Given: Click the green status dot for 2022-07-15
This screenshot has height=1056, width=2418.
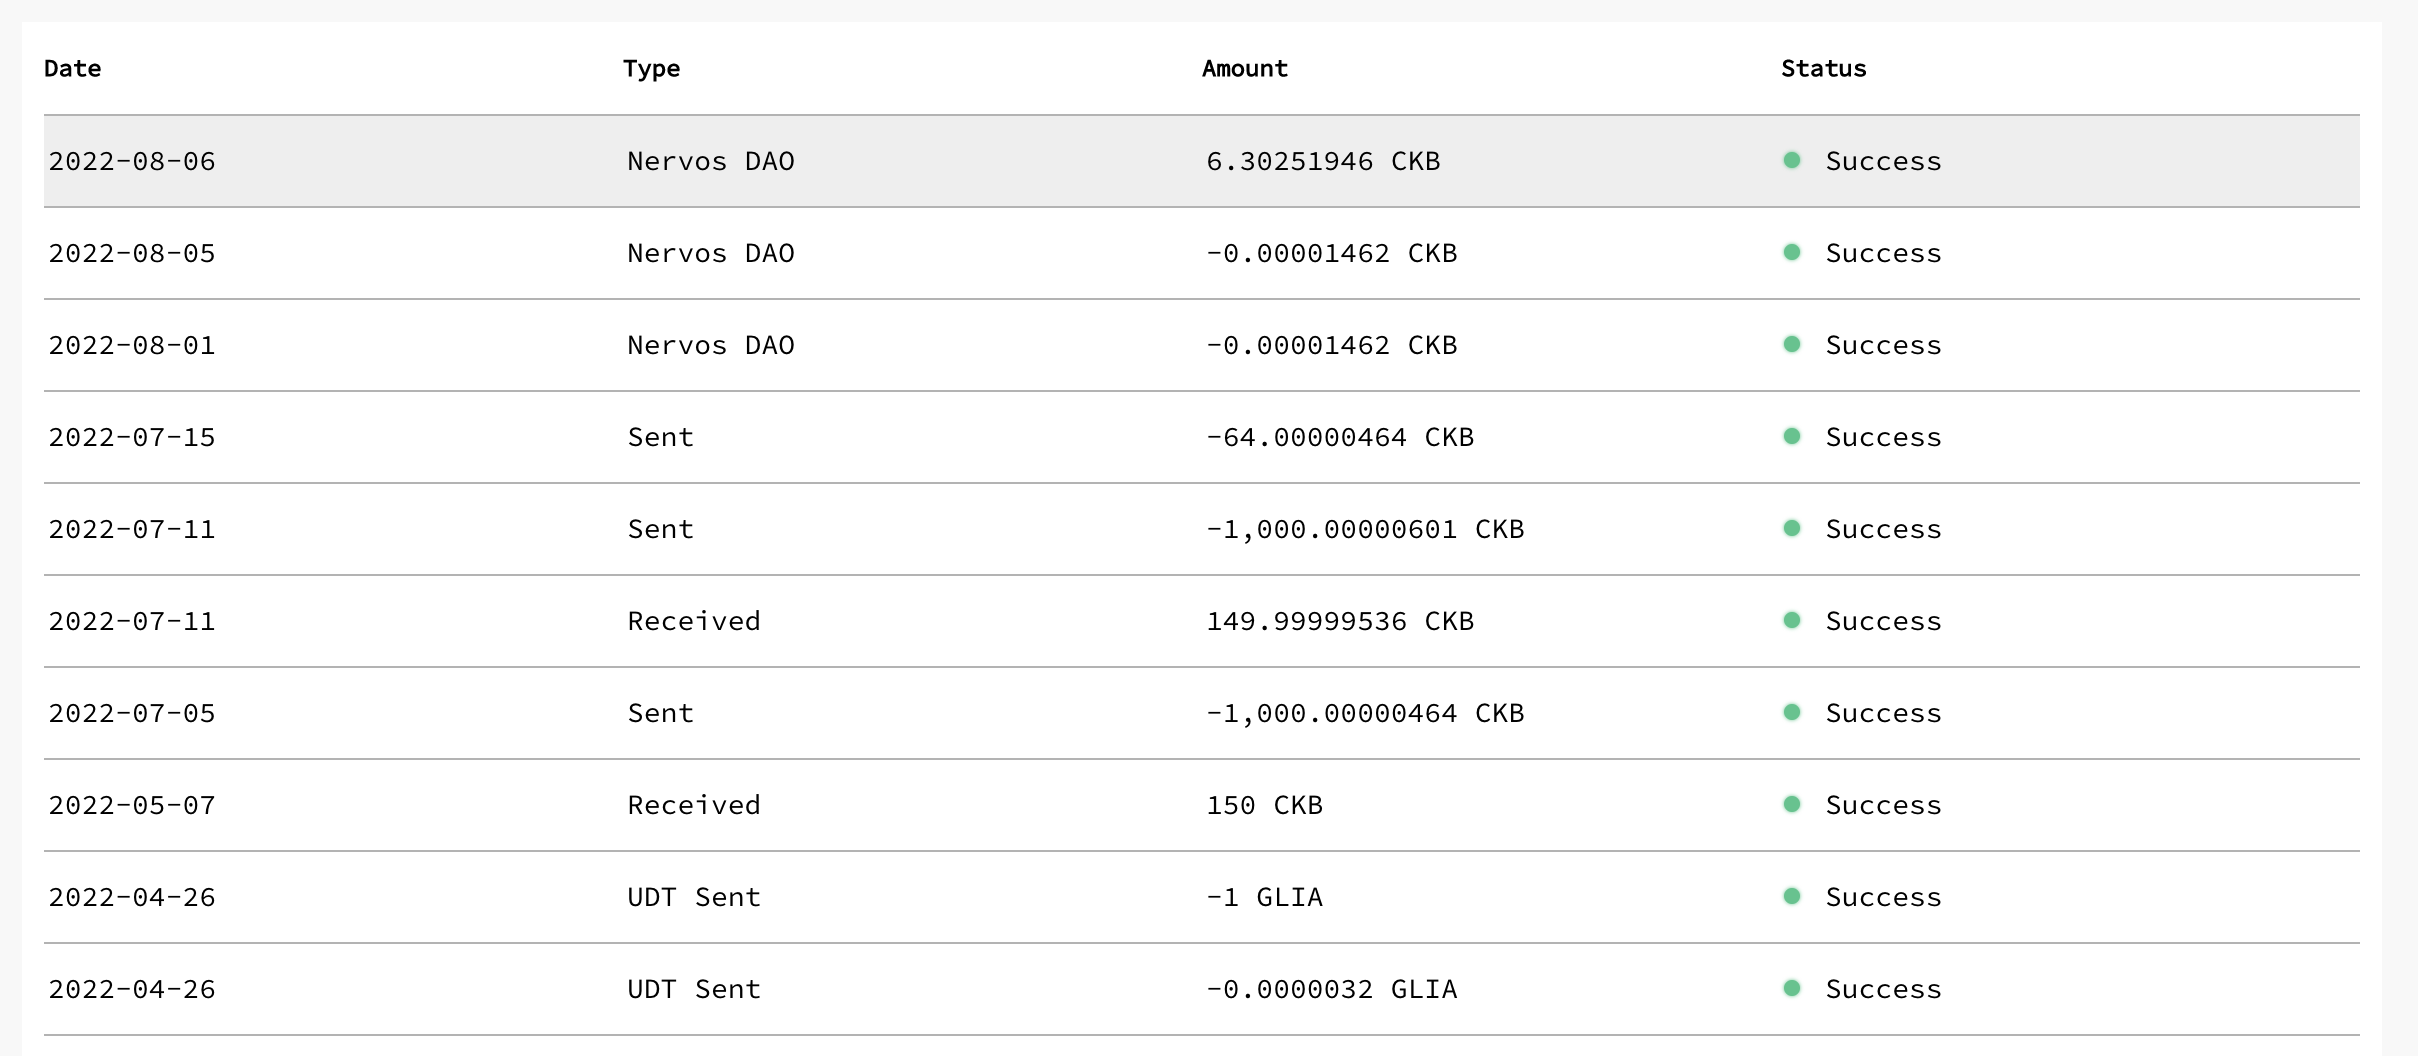Looking at the screenshot, I should coord(1792,436).
